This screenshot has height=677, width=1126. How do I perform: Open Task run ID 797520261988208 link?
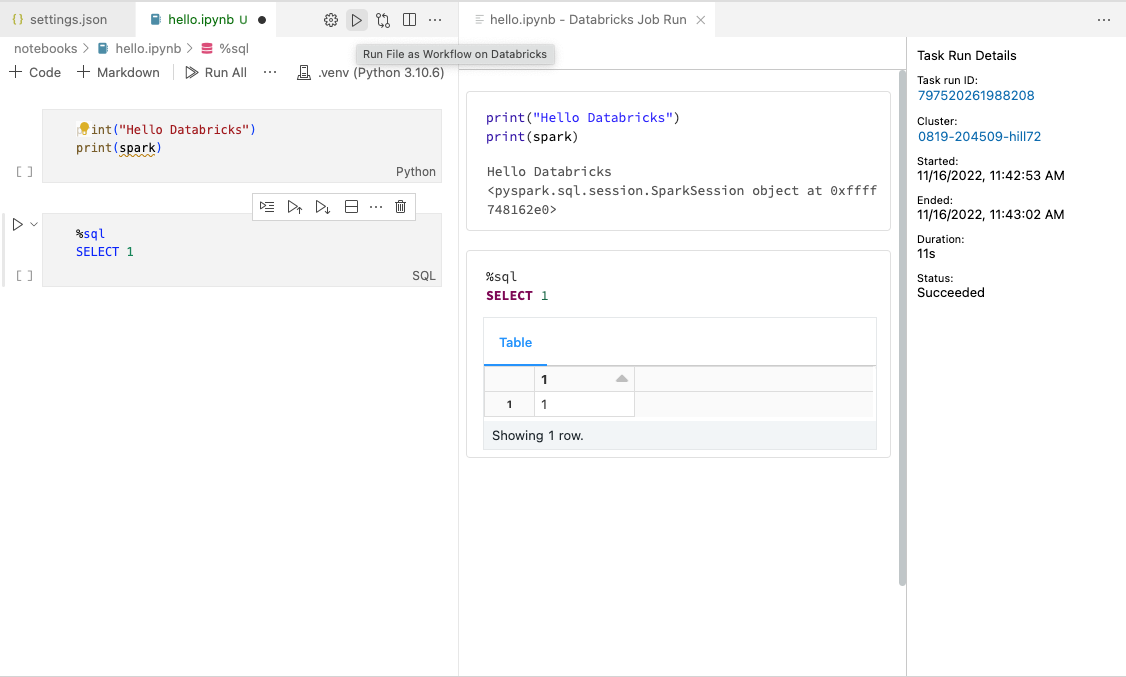pos(976,95)
